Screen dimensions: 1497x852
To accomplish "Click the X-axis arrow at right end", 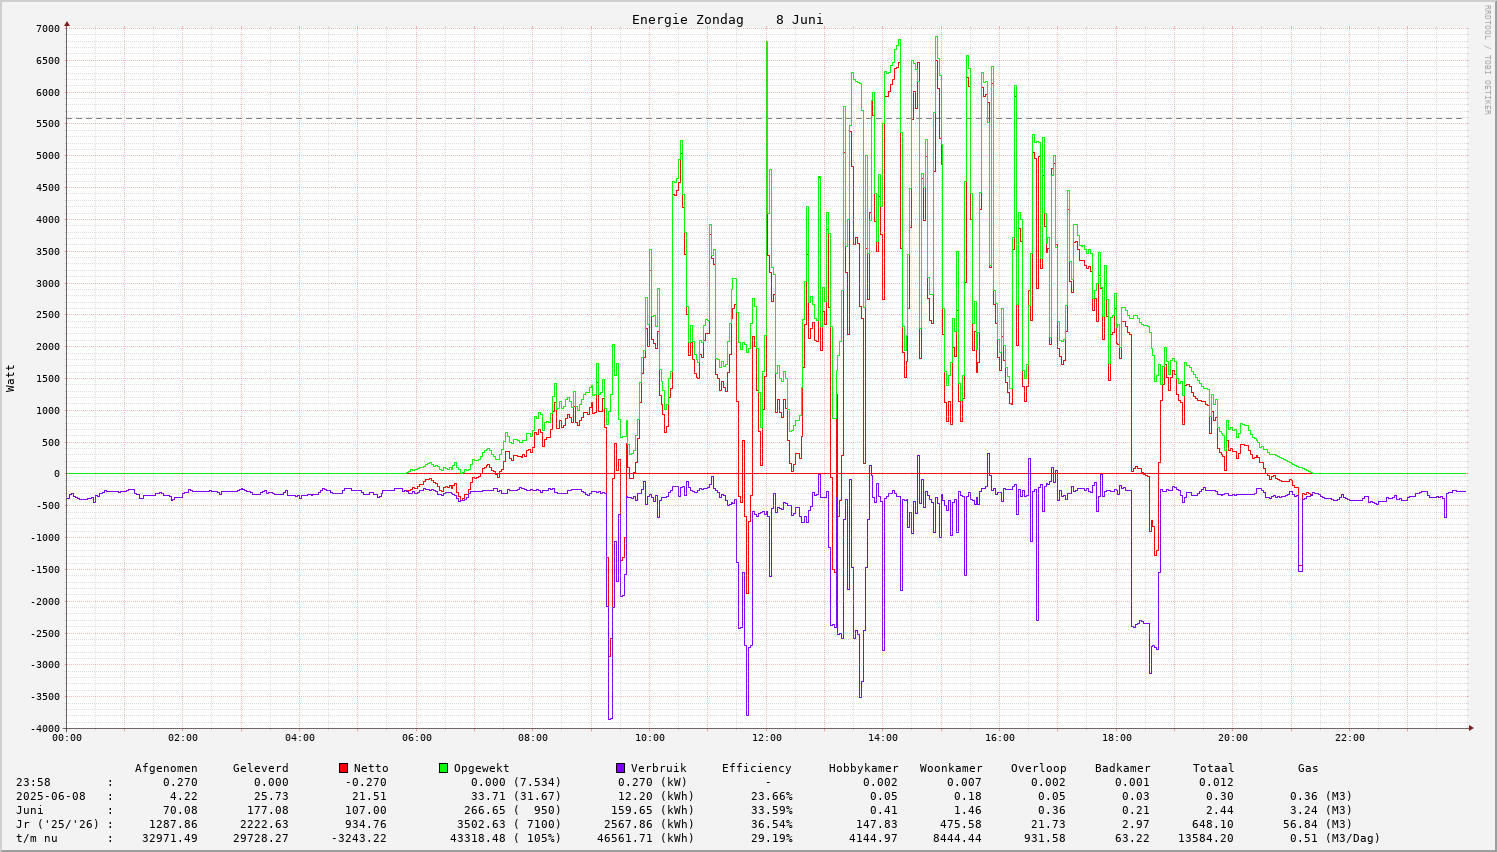I will coord(1471,728).
